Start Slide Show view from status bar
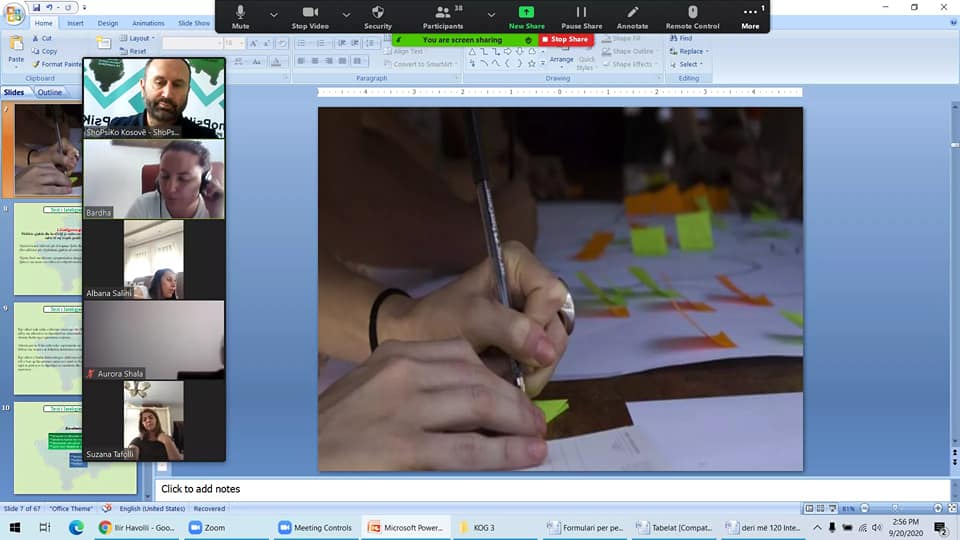960x540 pixels. coord(832,508)
